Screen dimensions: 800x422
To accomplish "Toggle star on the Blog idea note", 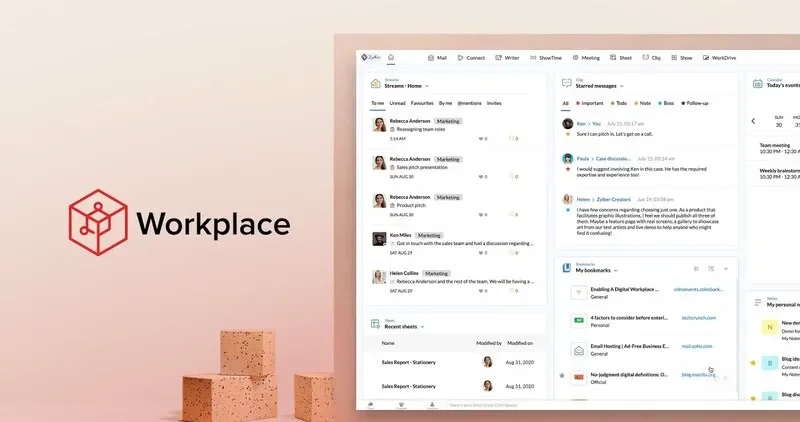I will click(753, 363).
